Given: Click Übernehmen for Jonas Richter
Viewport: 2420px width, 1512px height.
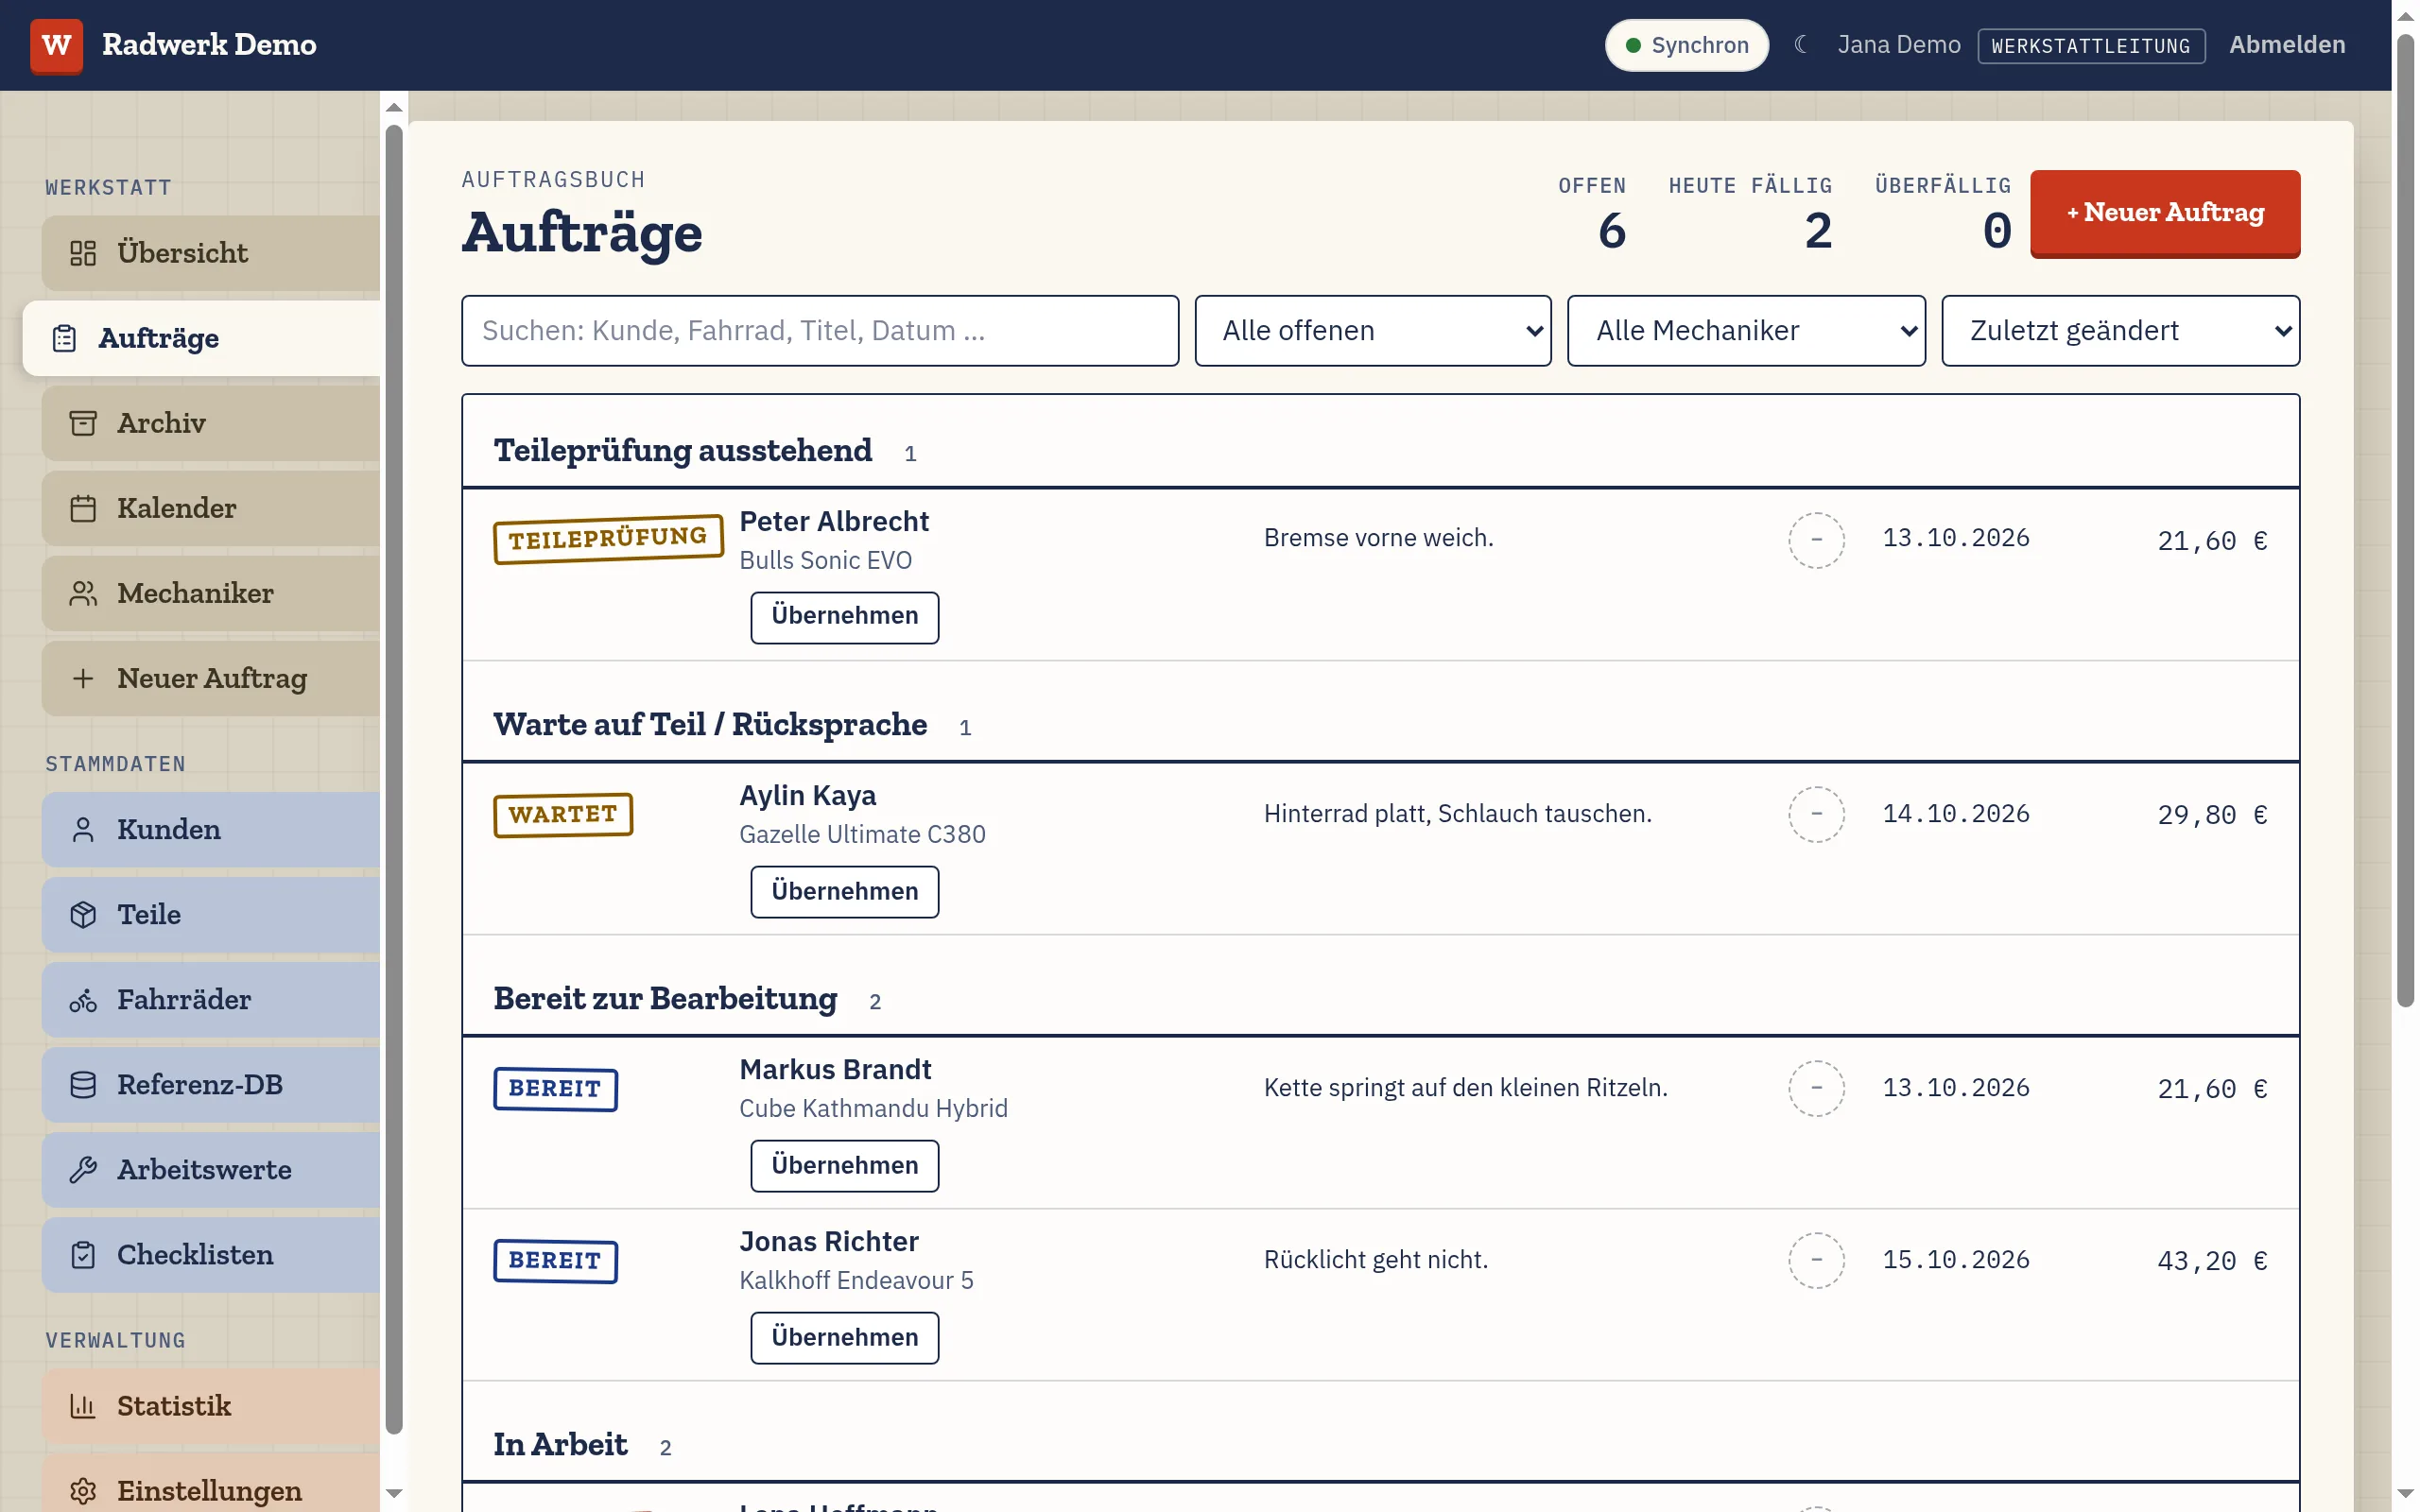Looking at the screenshot, I should 844,1337.
